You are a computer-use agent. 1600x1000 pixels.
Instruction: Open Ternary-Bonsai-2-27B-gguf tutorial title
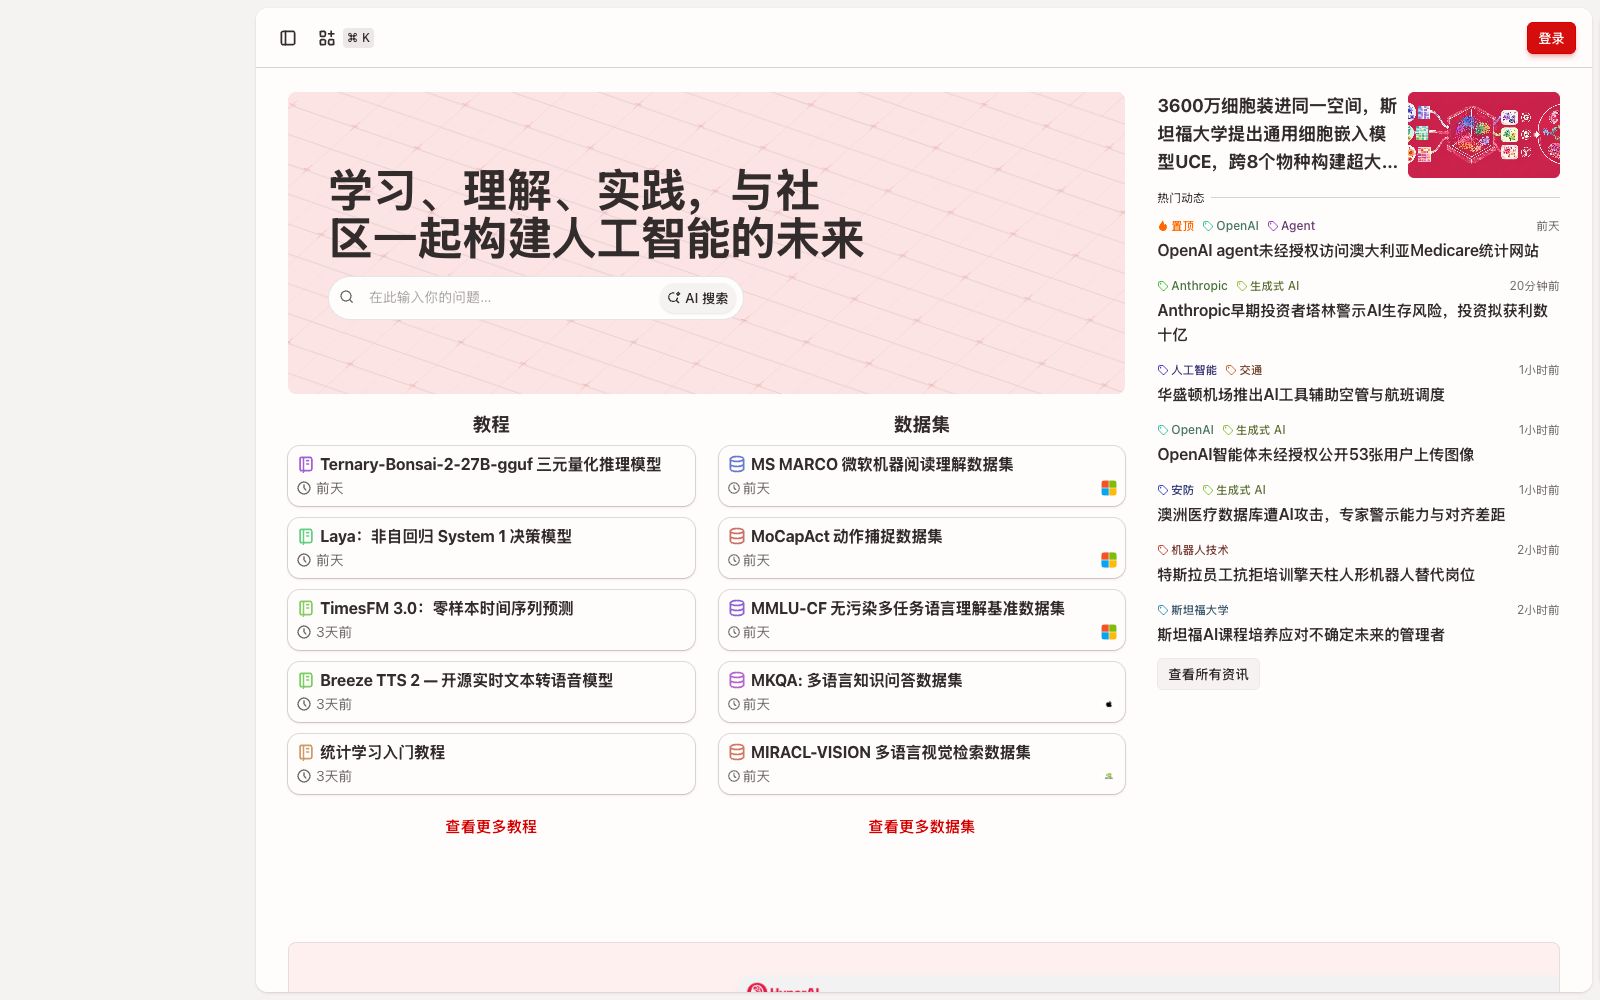[x=490, y=464]
